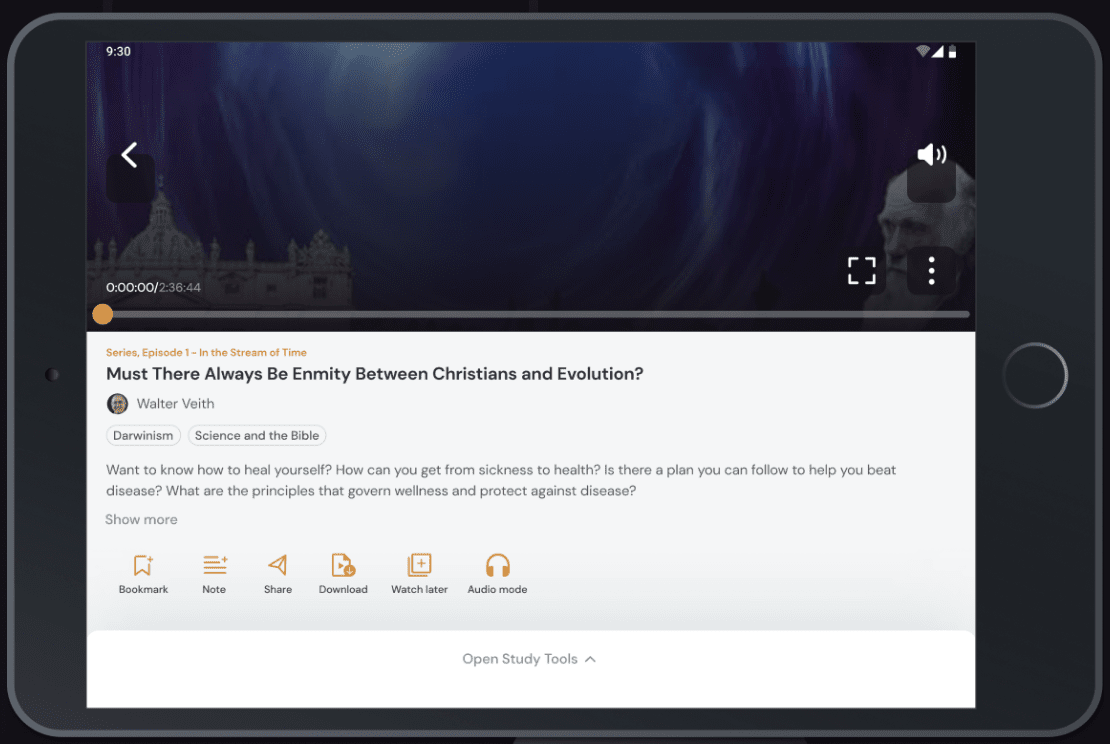Tap the back arrow on video

pyautogui.click(x=129, y=155)
